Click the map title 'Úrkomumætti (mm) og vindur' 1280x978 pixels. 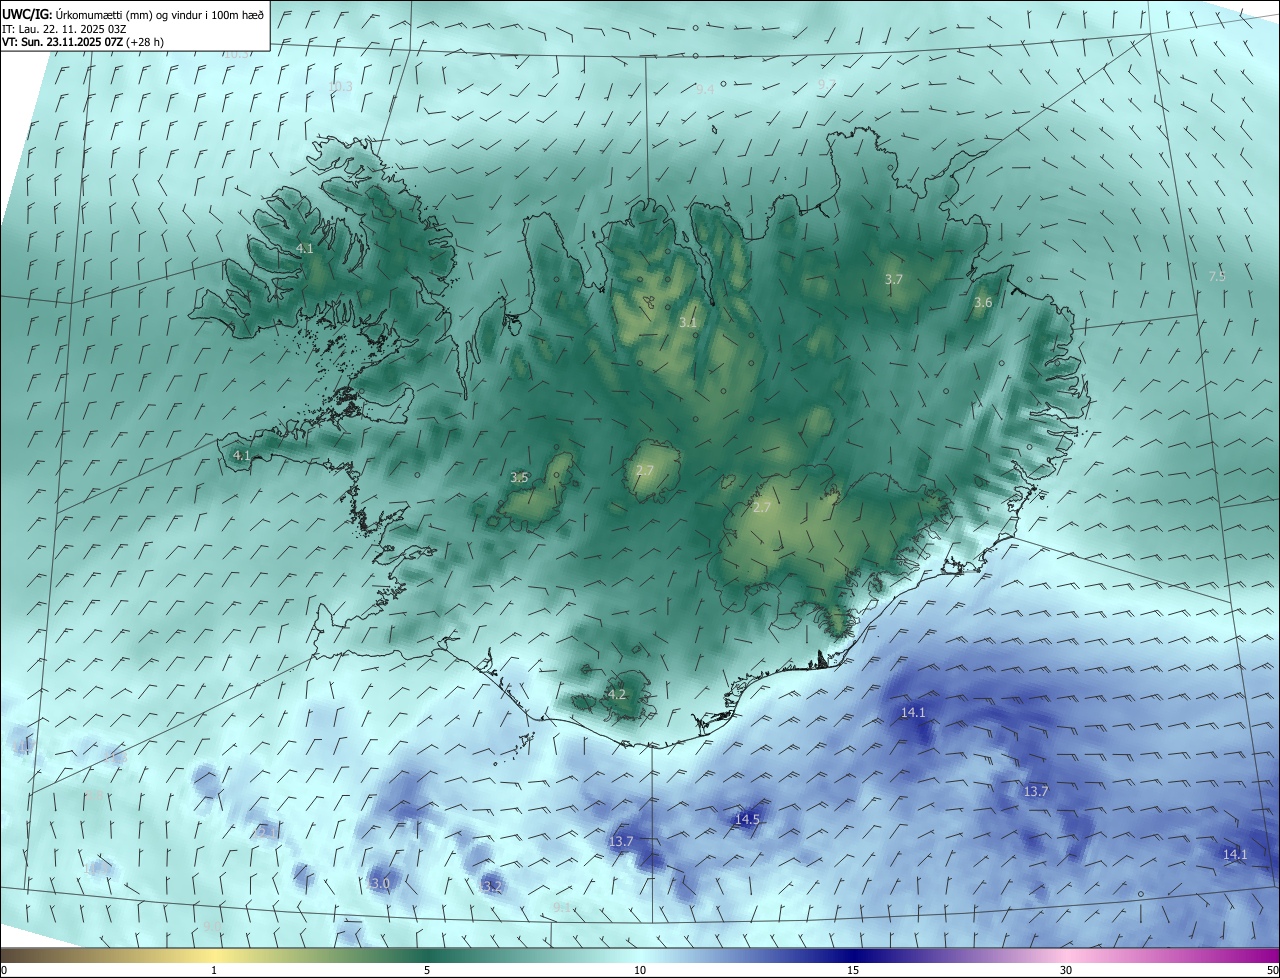(129, 14)
